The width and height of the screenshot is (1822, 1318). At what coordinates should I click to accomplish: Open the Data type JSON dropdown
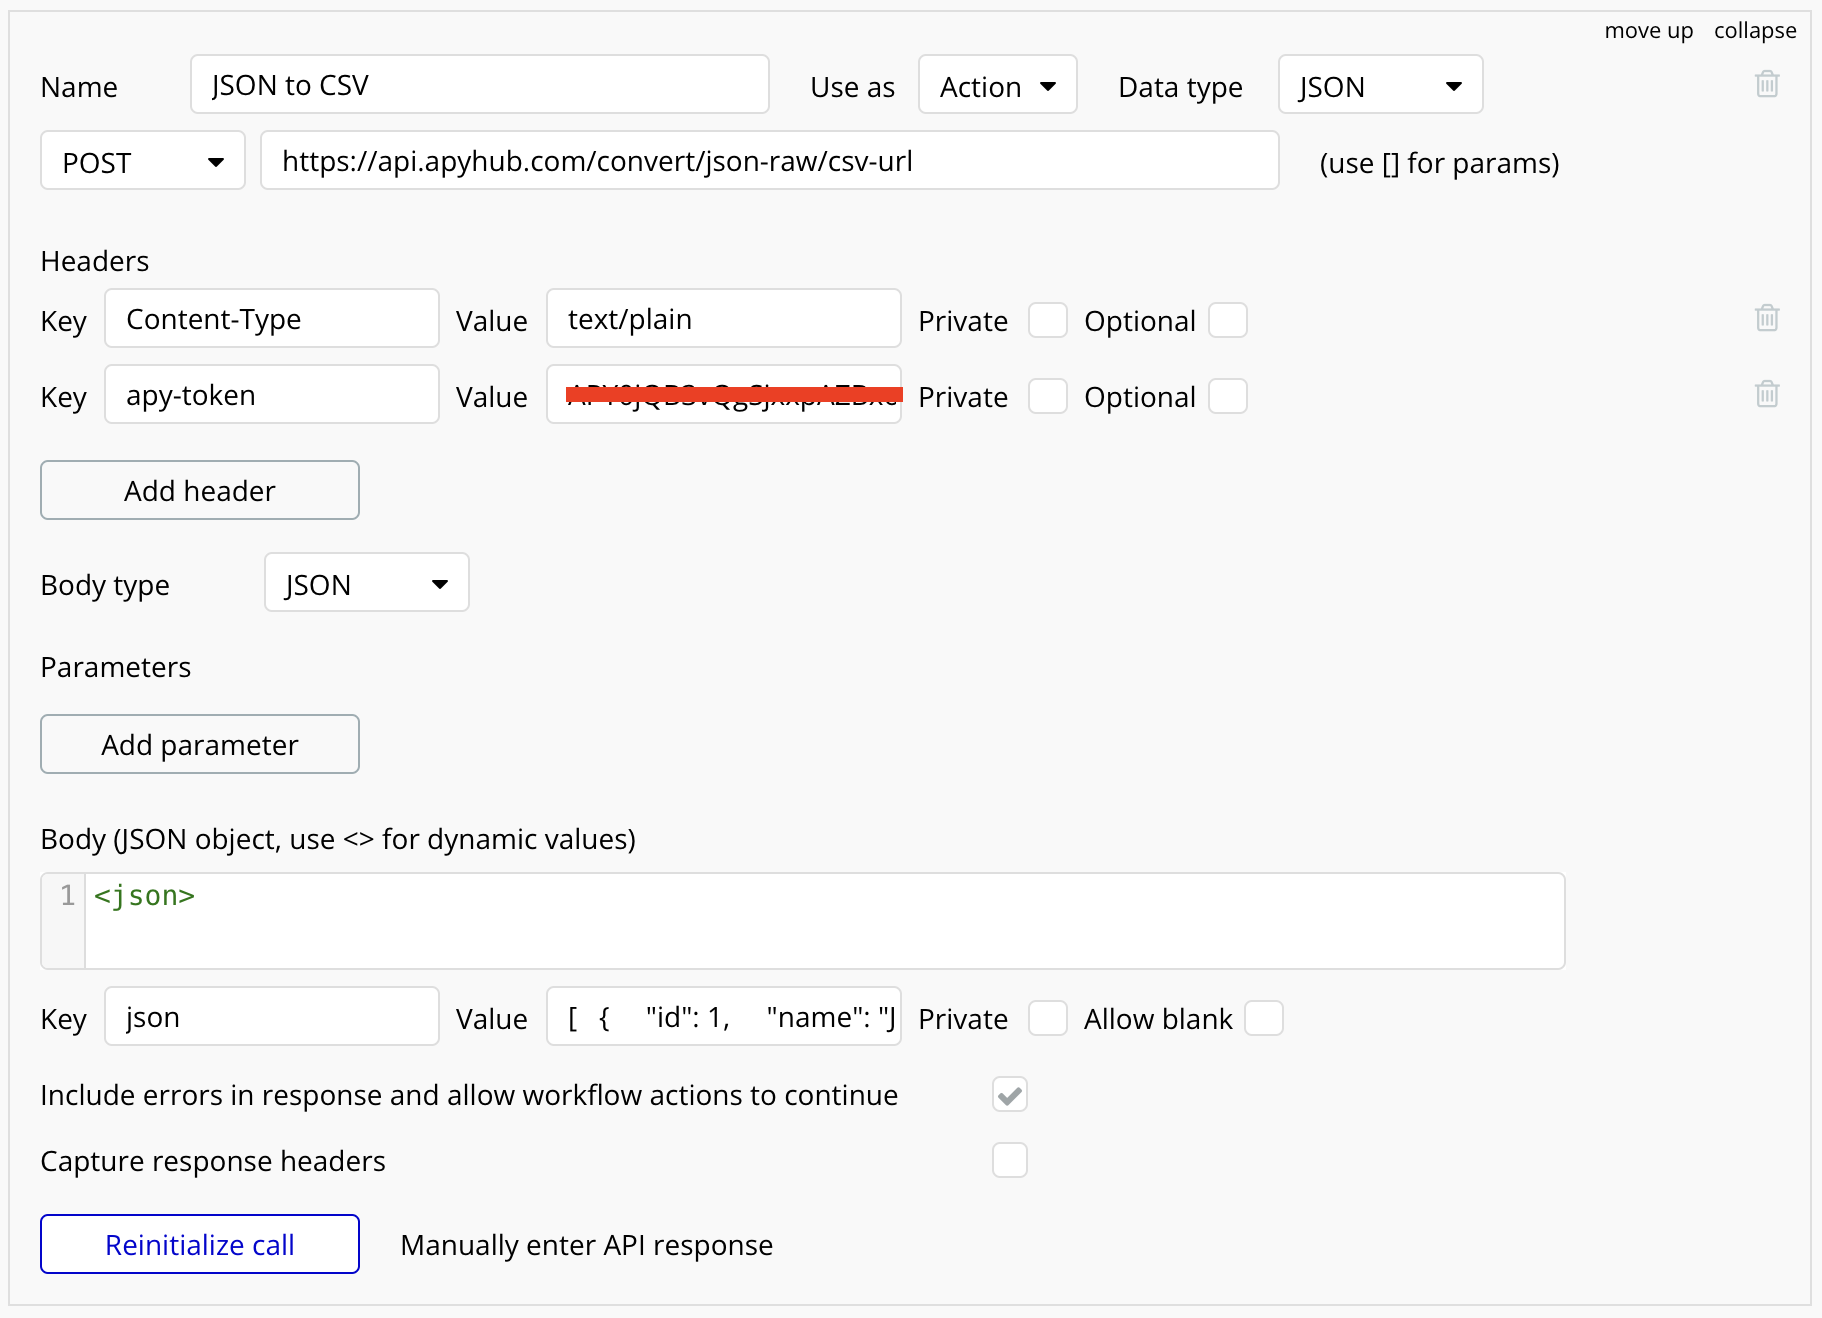pyautogui.click(x=1381, y=85)
